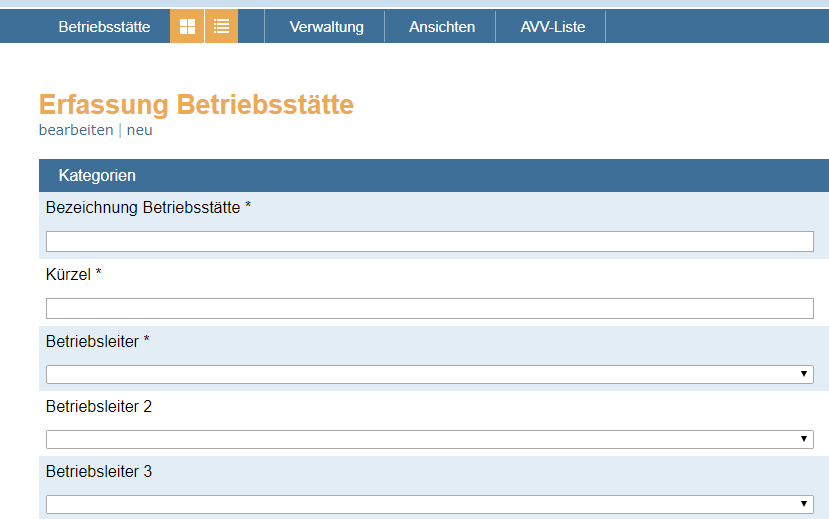Screen dimensions: 829x519
Task: Open the Betriebsleiter 3 combo box
Action: point(429,504)
